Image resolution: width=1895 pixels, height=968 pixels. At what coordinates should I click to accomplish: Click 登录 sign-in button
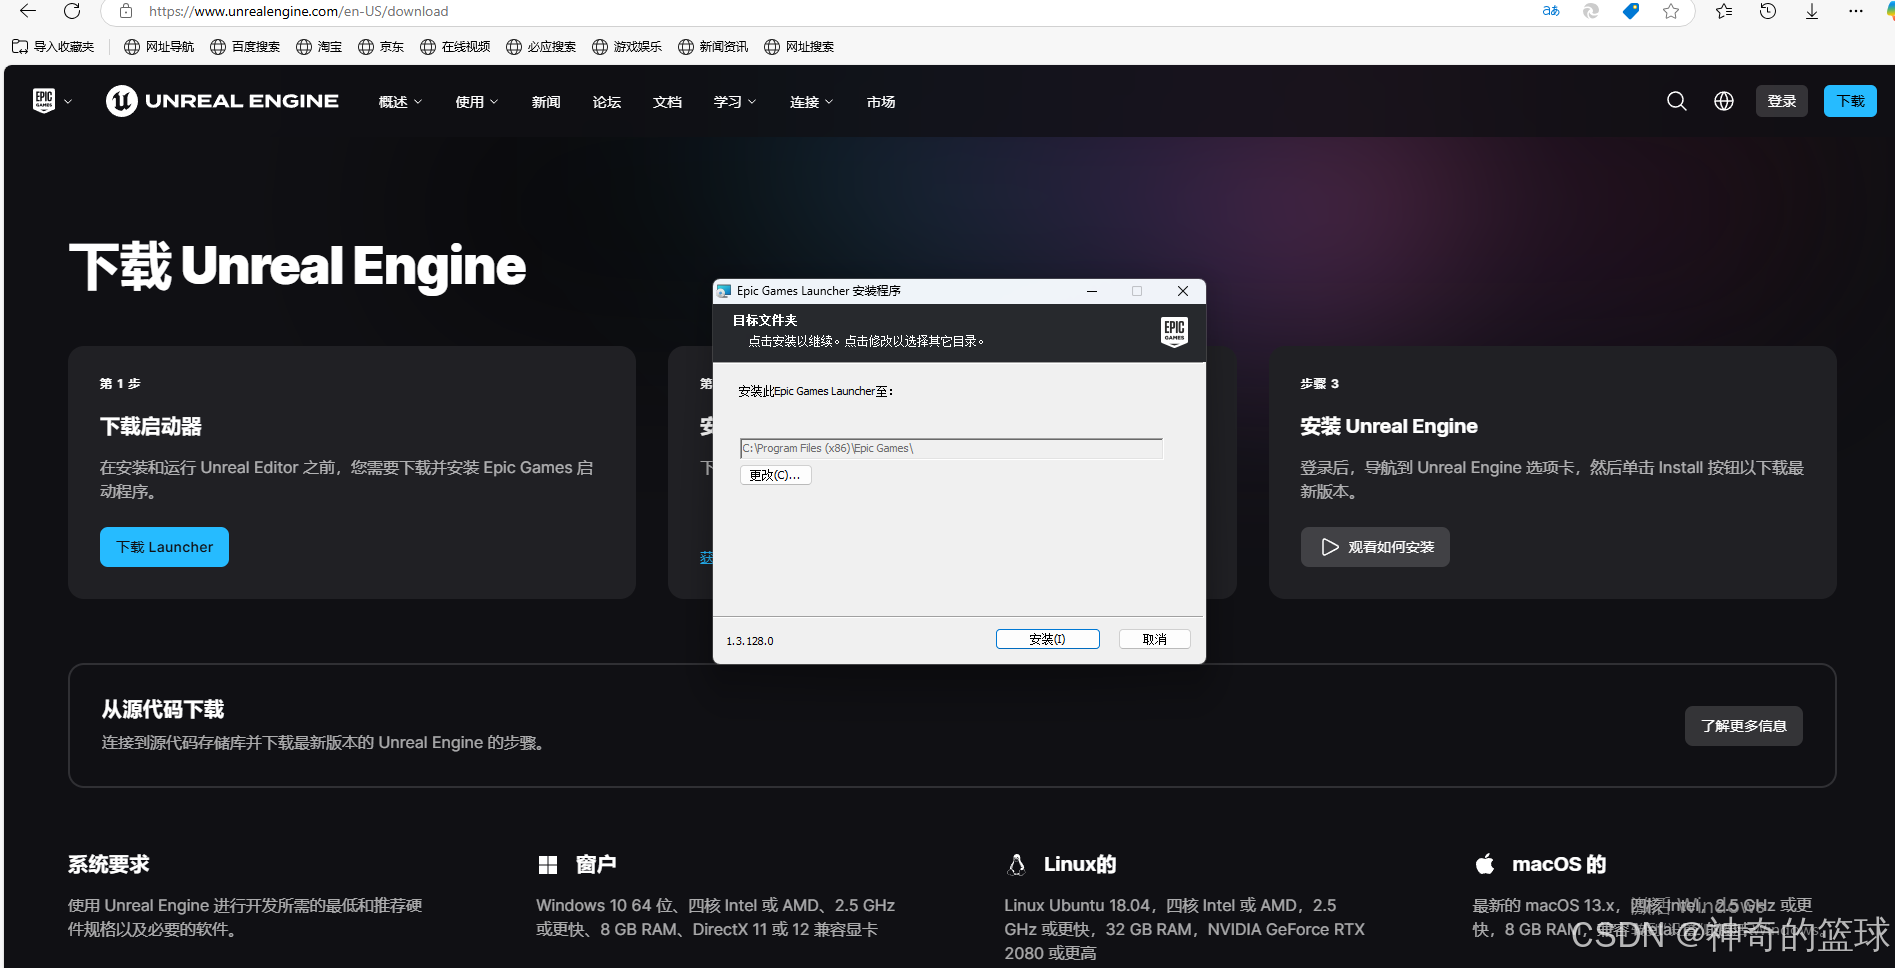point(1782,101)
